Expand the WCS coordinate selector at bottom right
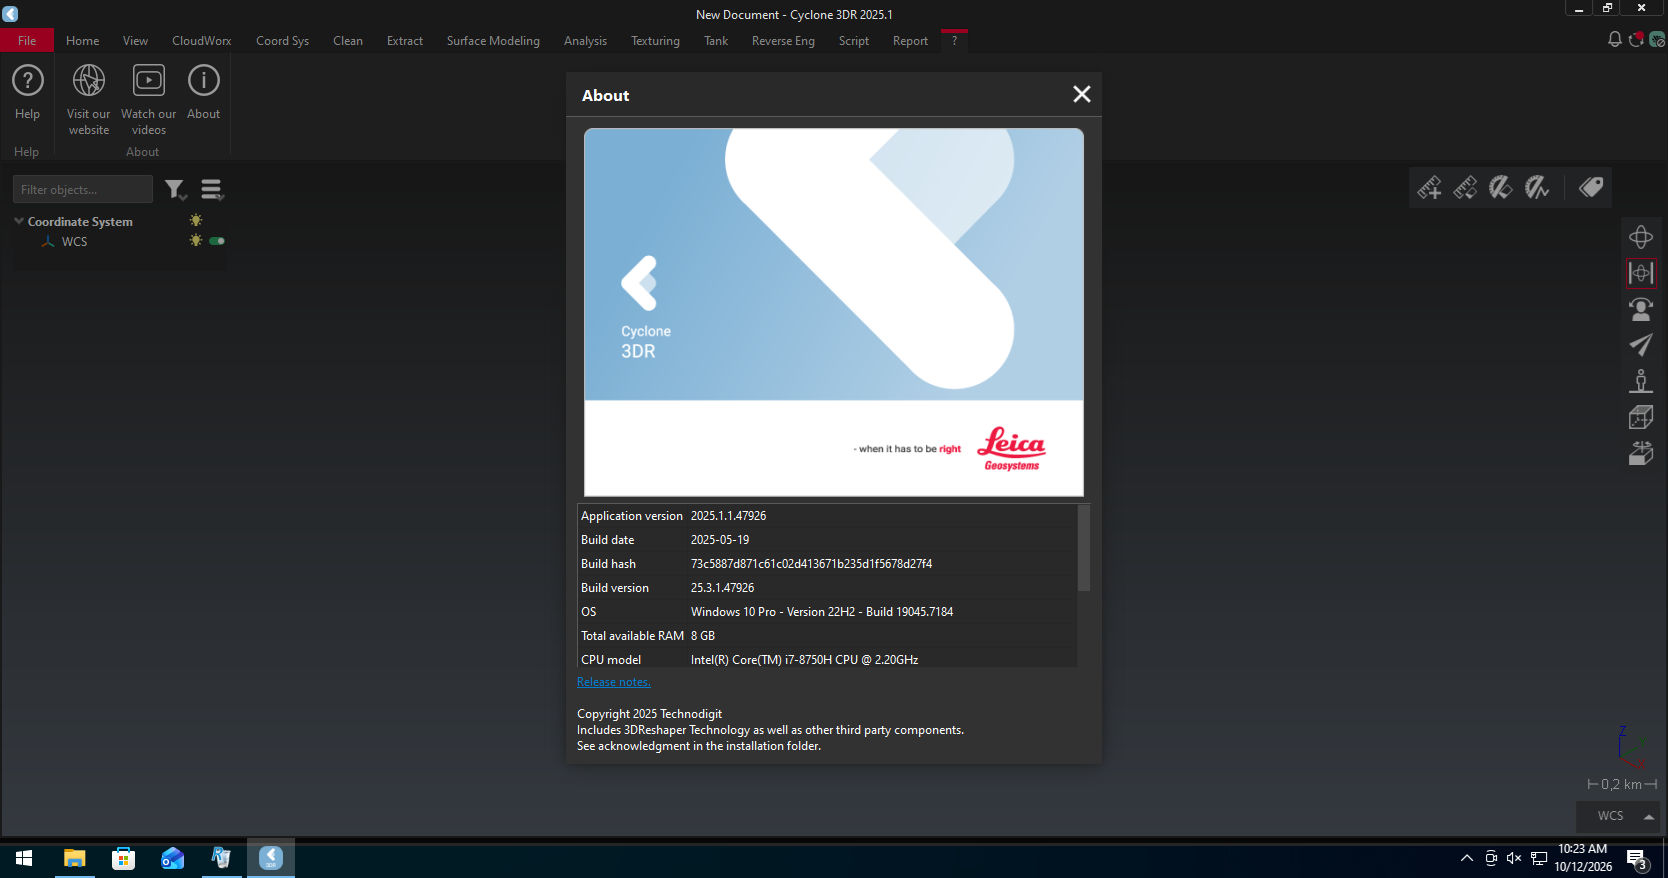 (1620, 816)
